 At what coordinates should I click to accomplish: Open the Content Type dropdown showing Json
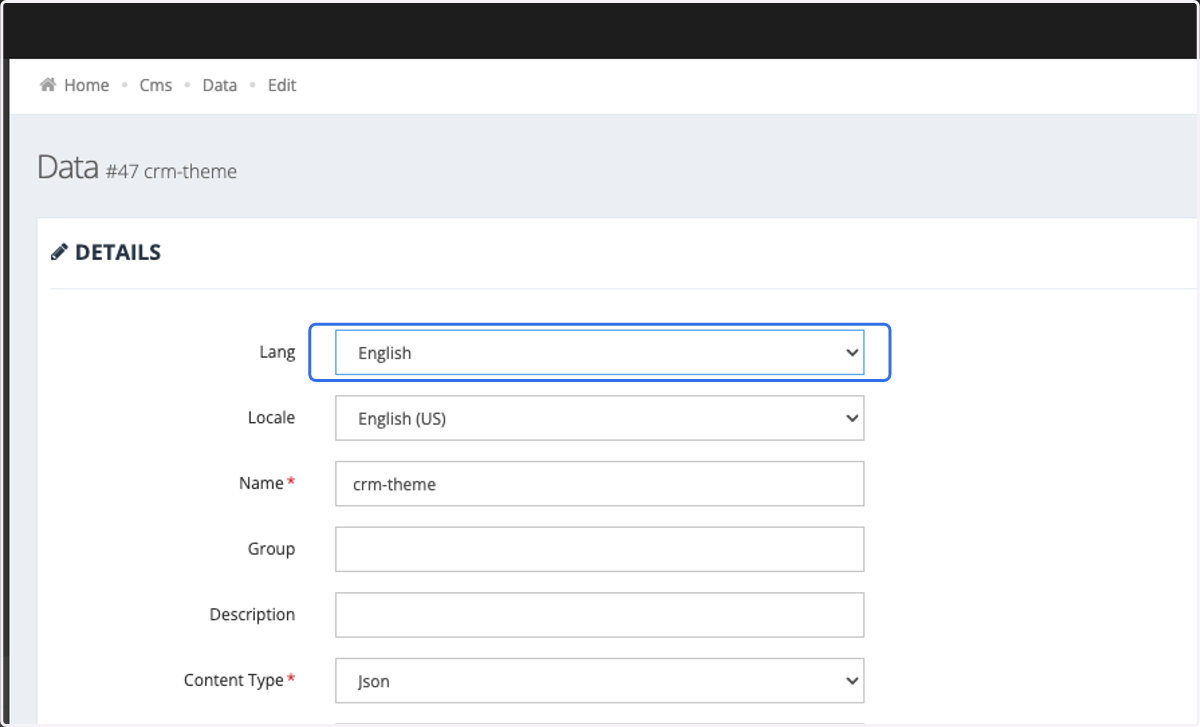599,681
